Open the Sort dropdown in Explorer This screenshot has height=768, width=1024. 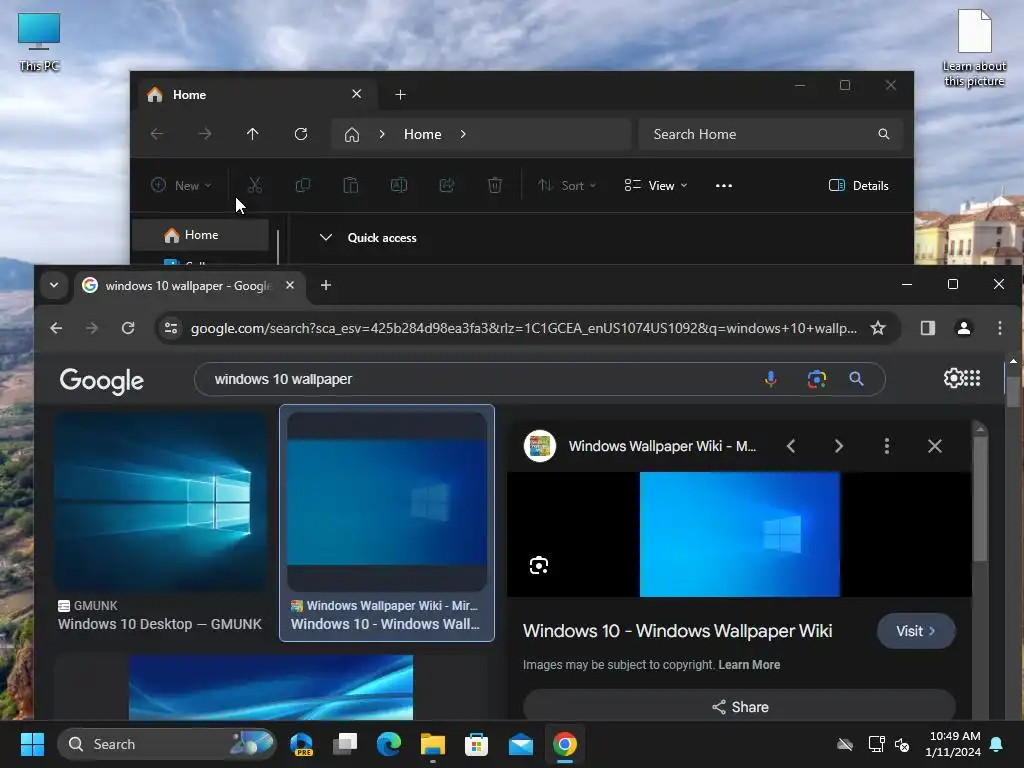pyautogui.click(x=567, y=185)
